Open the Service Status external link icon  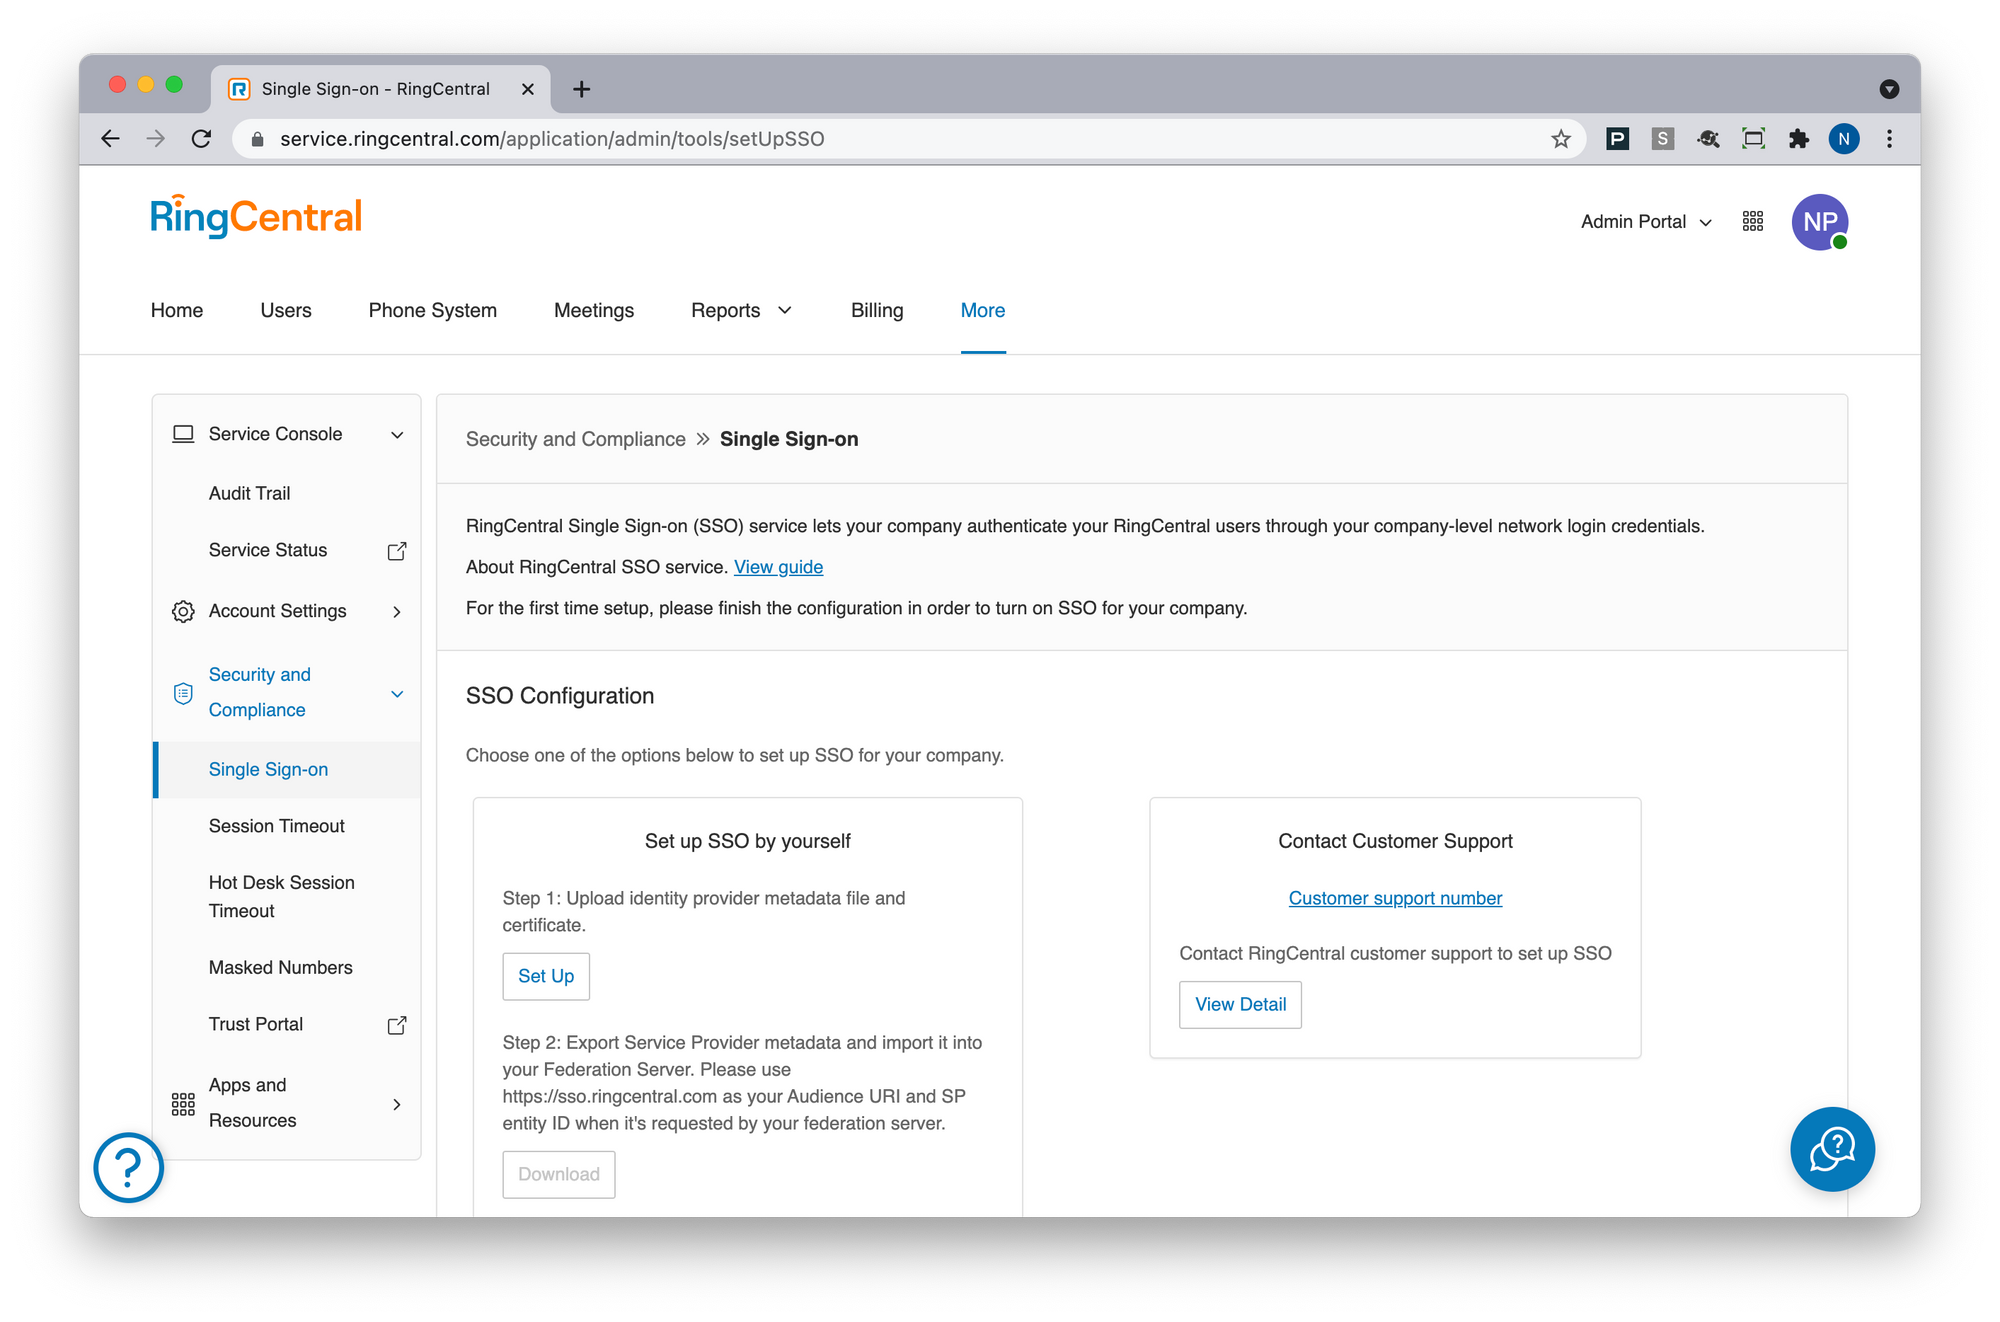pos(397,551)
